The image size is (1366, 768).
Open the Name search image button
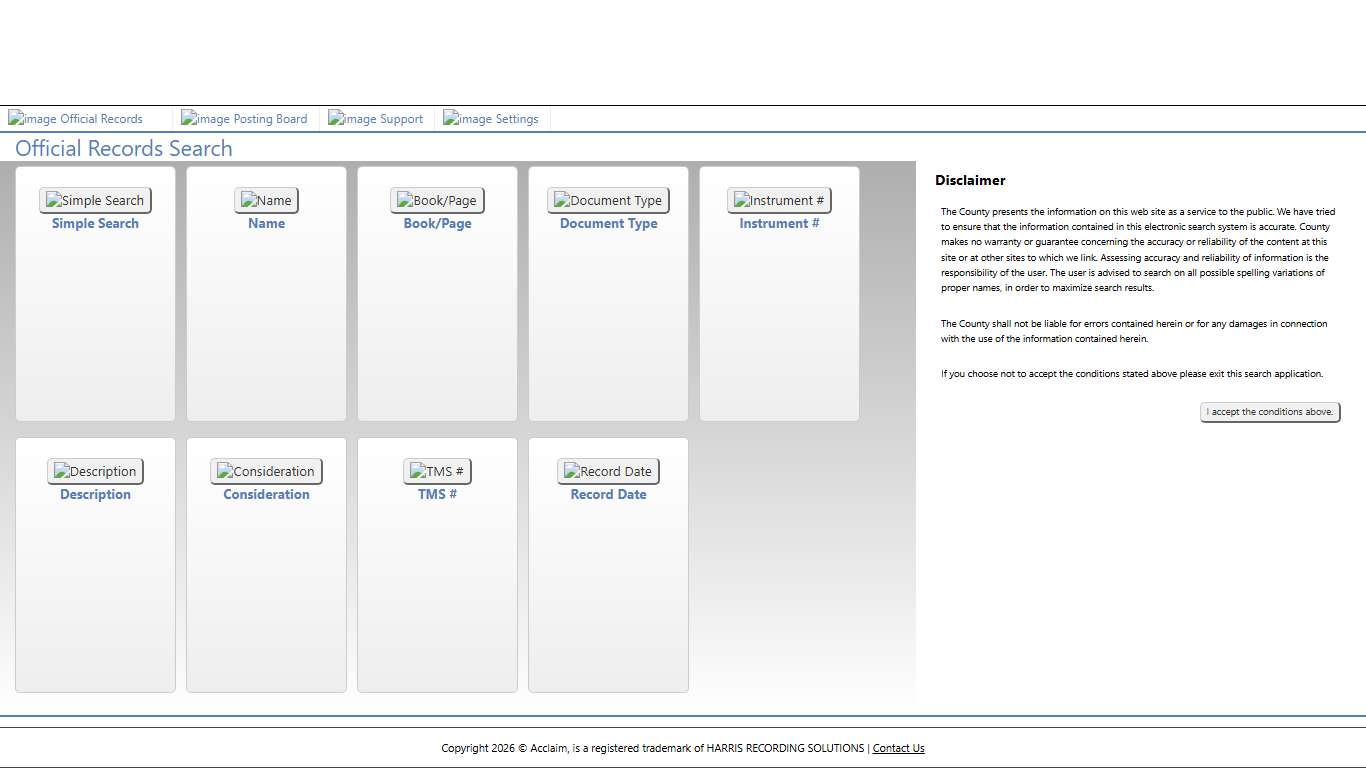pyautogui.click(x=266, y=200)
